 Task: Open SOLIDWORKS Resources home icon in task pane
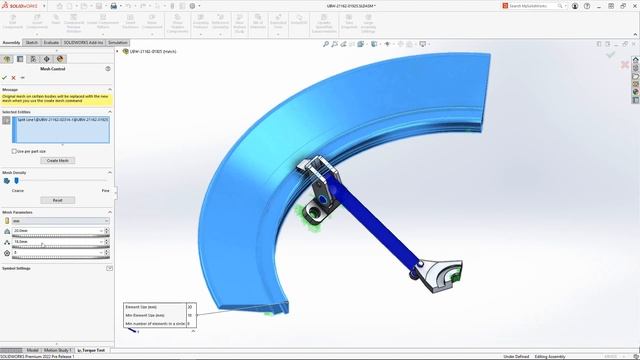[x=636, y=60]
